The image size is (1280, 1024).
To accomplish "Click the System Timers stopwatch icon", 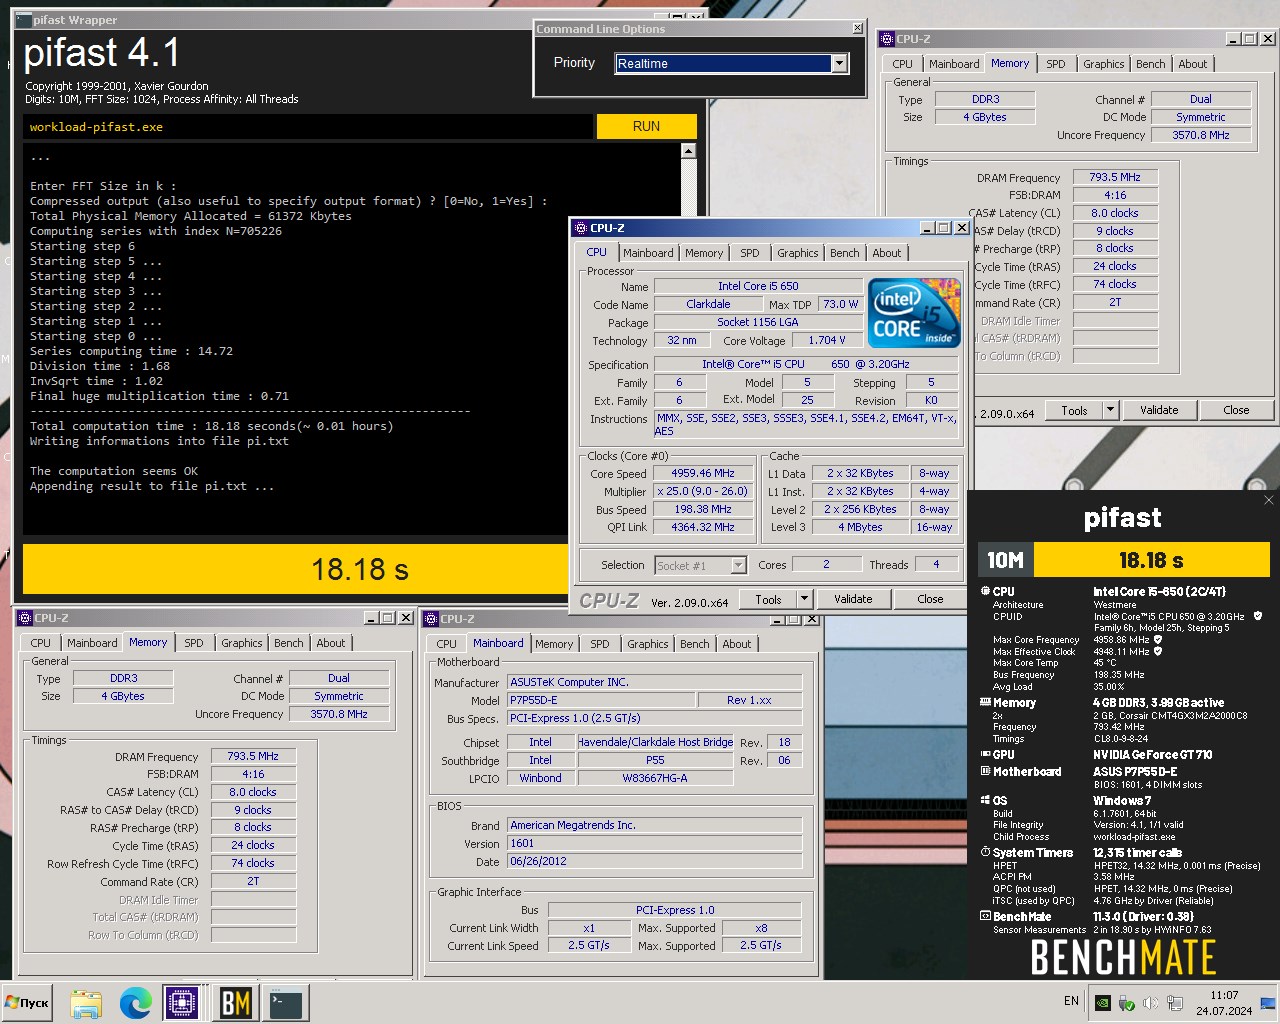I will pos(985,853).
